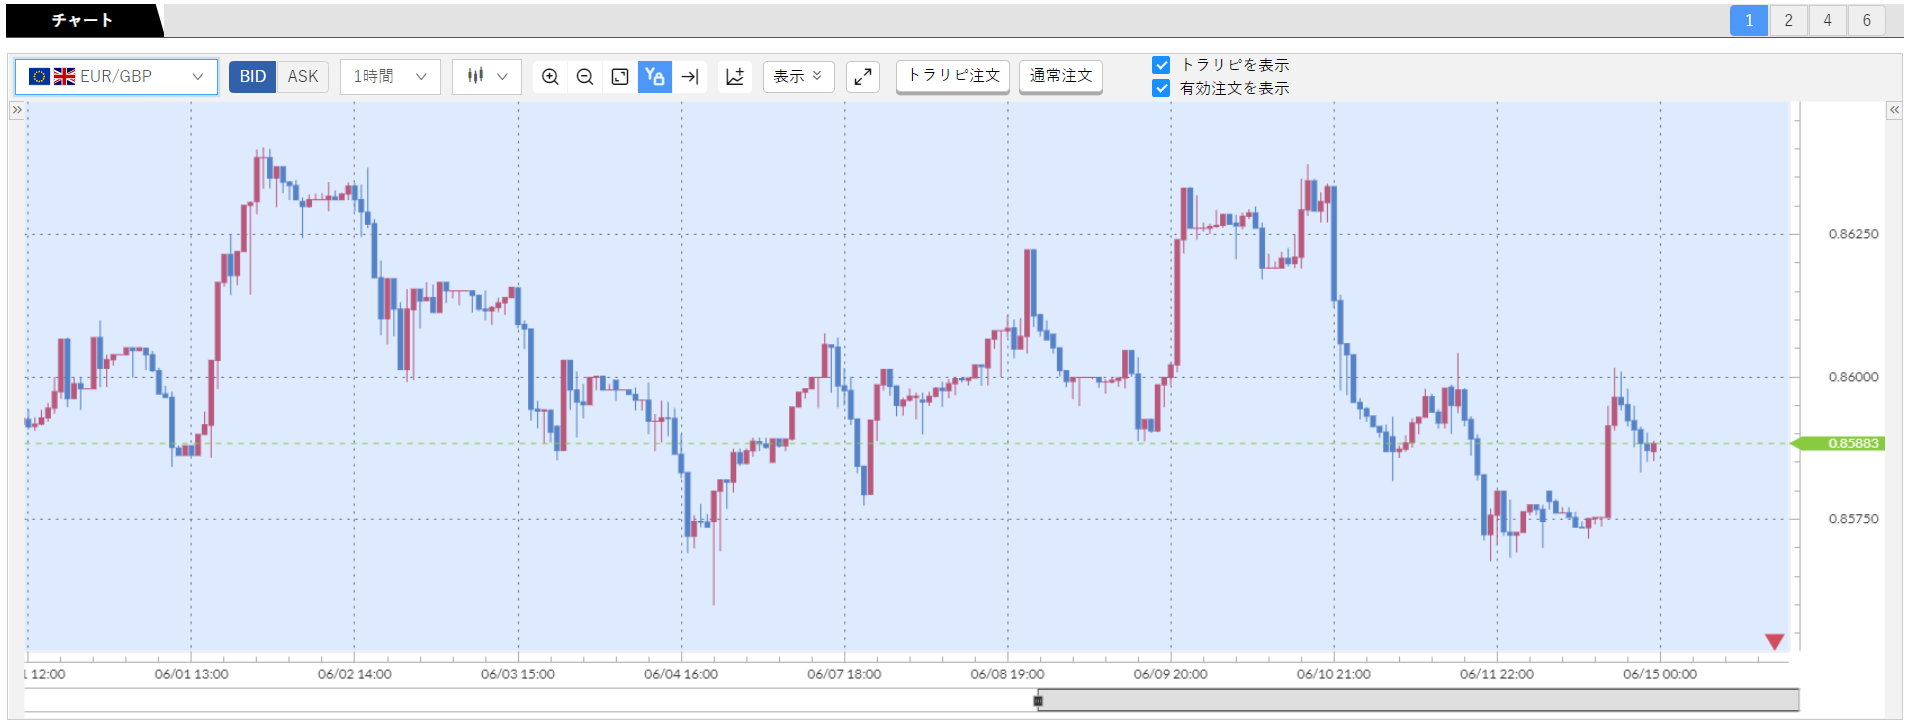Click the 06/08 19:00 time label
1915x727 pixels.
[1007, 674]
